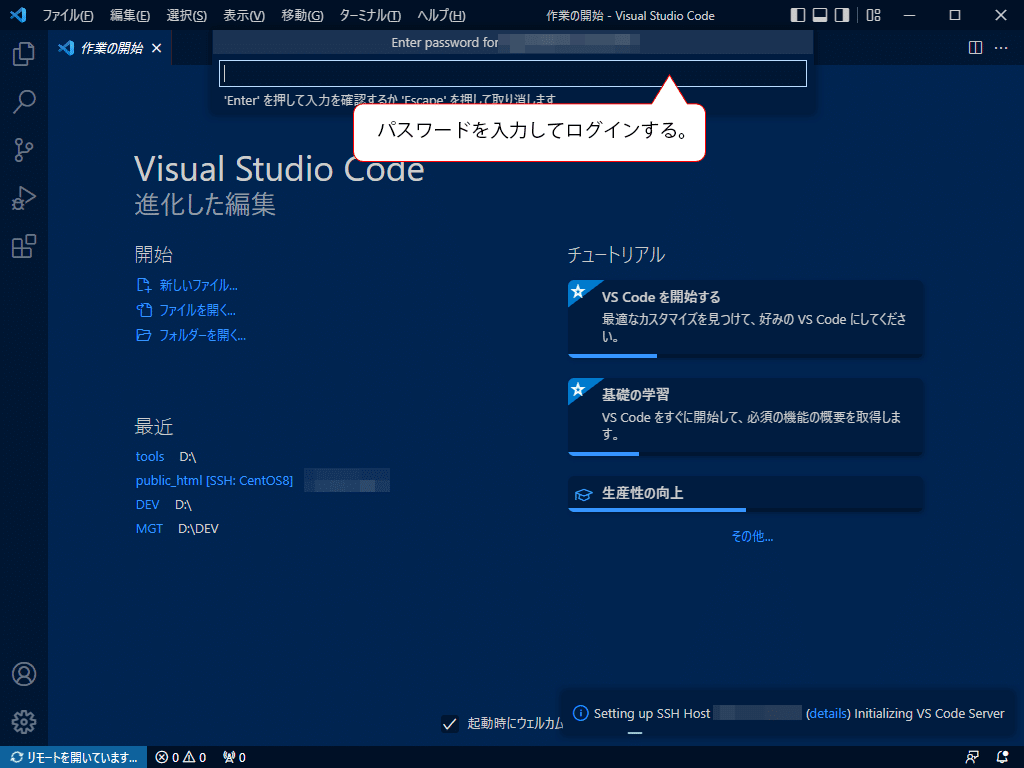
Task: Click the 生産性の向上 progress bar
Action: (x=745, y=509)
